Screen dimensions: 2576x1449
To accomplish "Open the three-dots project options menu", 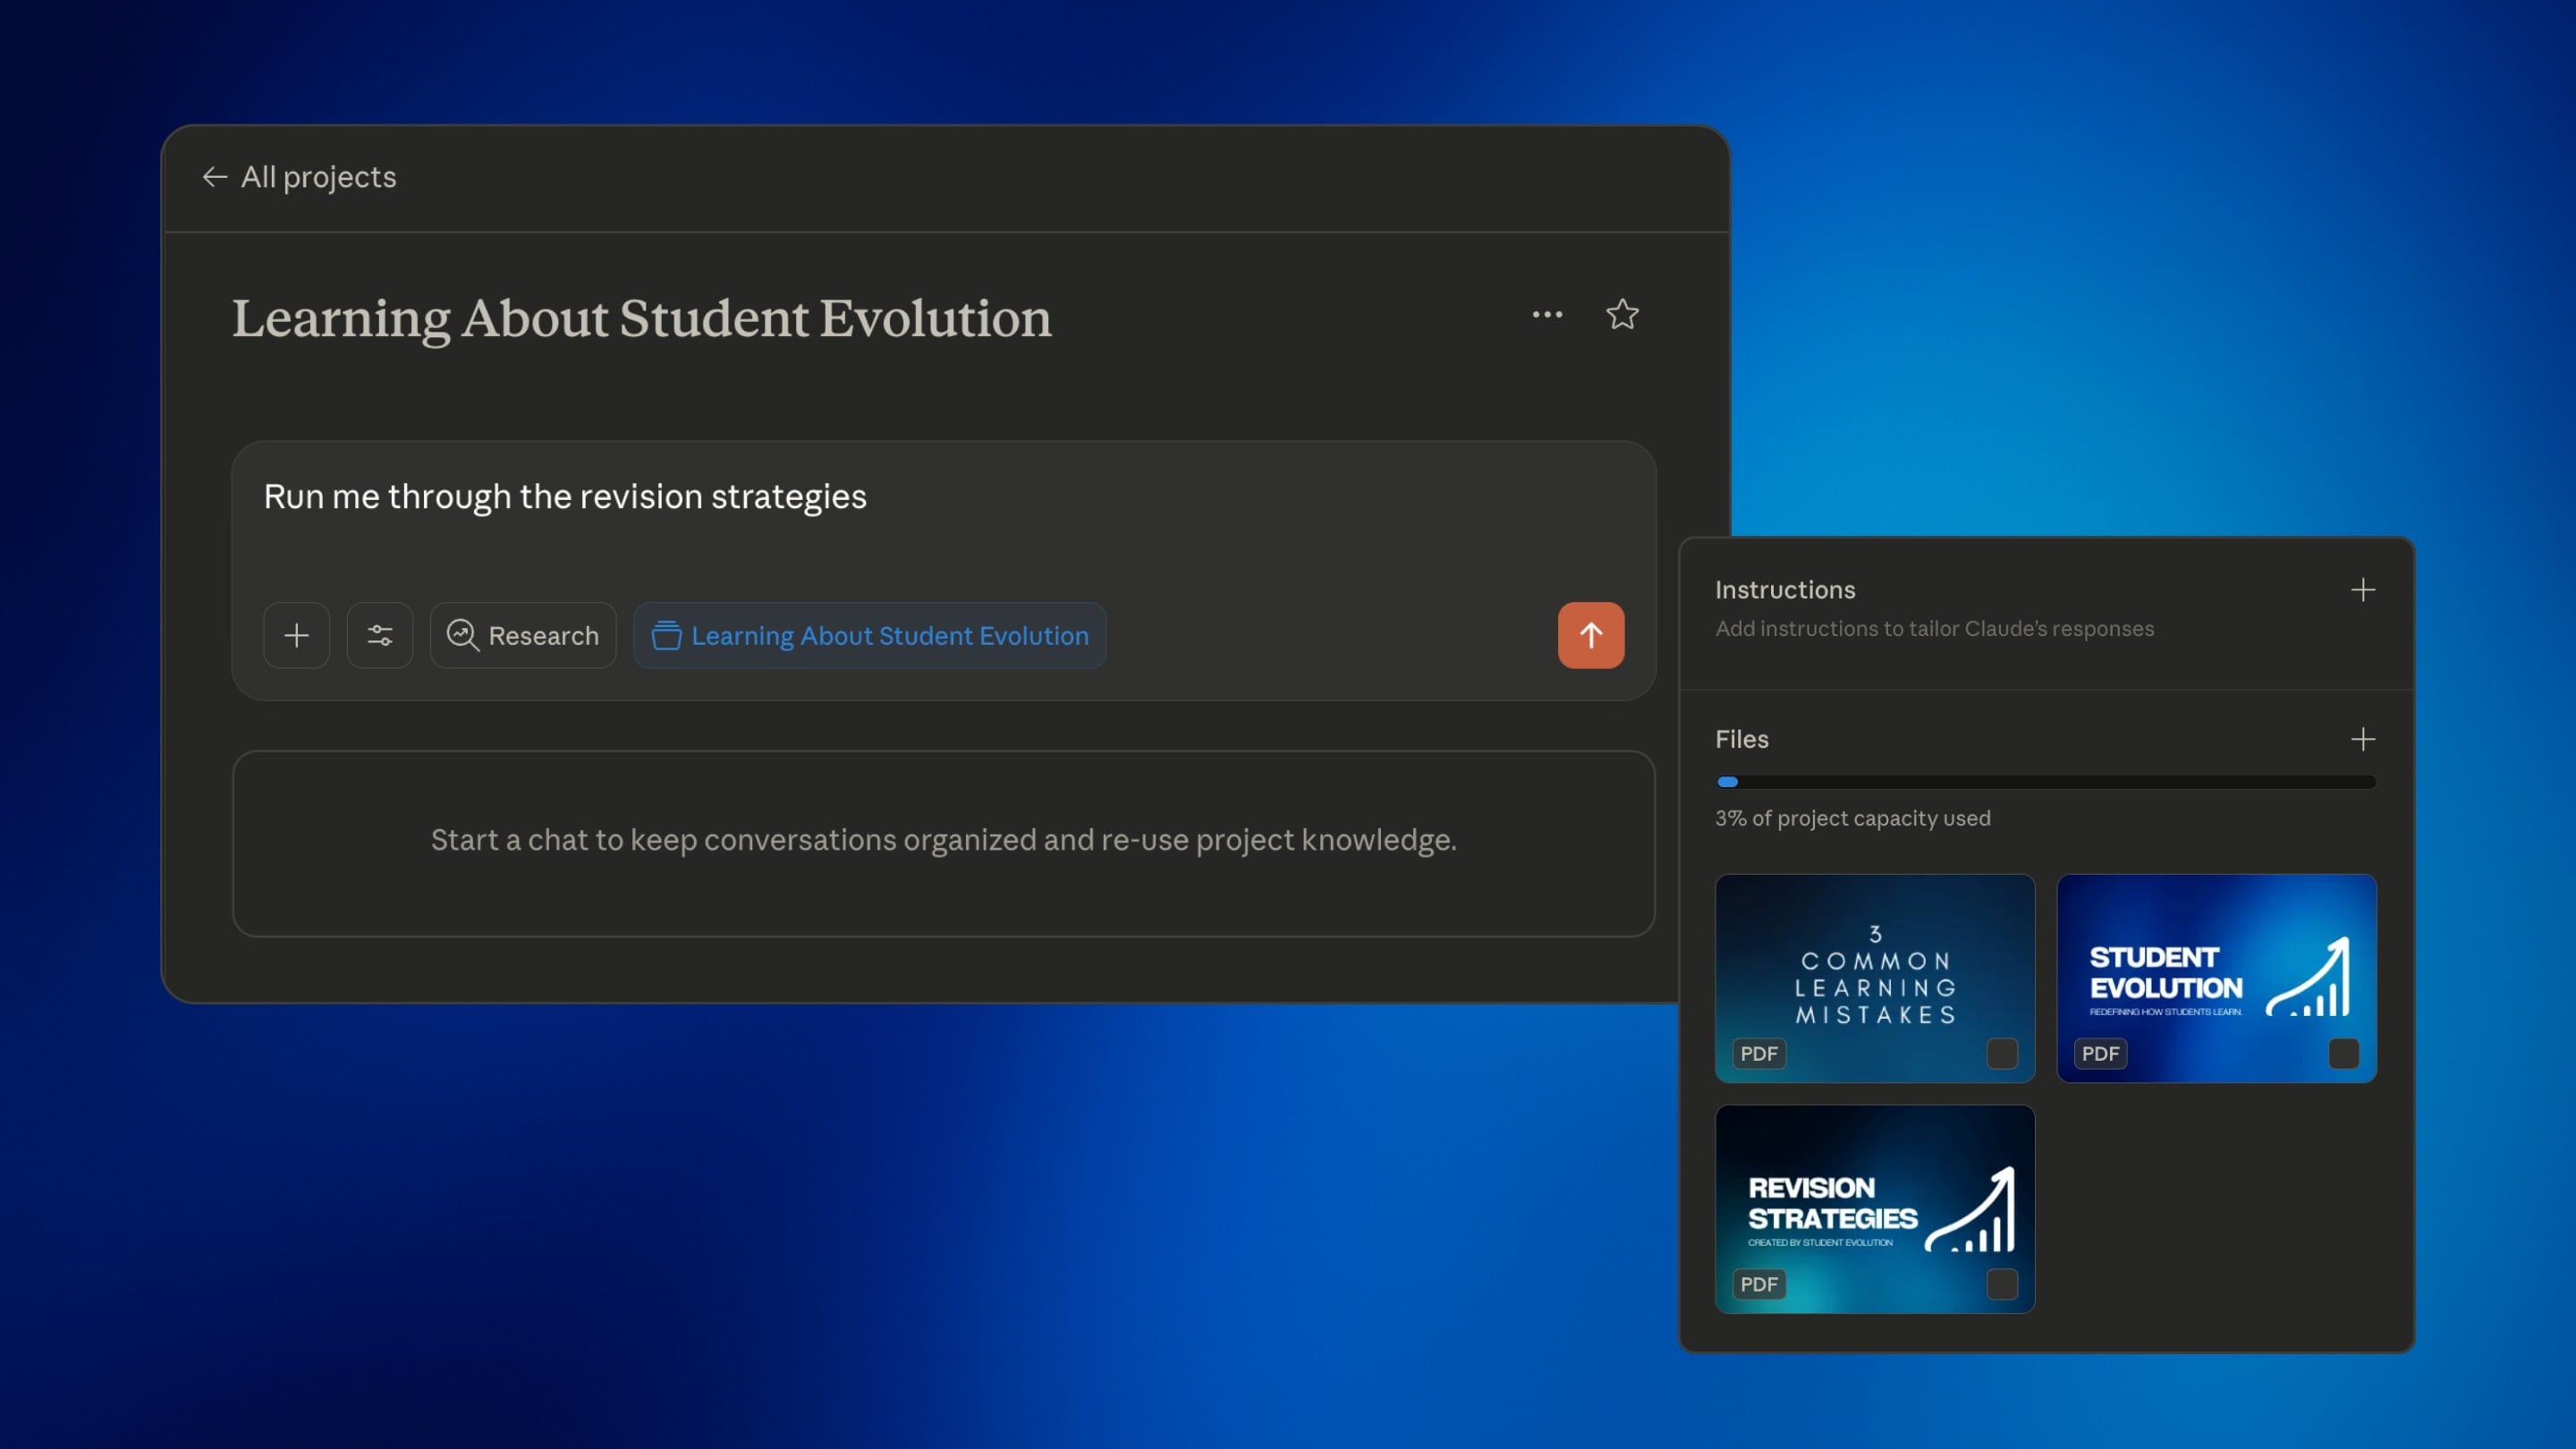I will 1547,315.
